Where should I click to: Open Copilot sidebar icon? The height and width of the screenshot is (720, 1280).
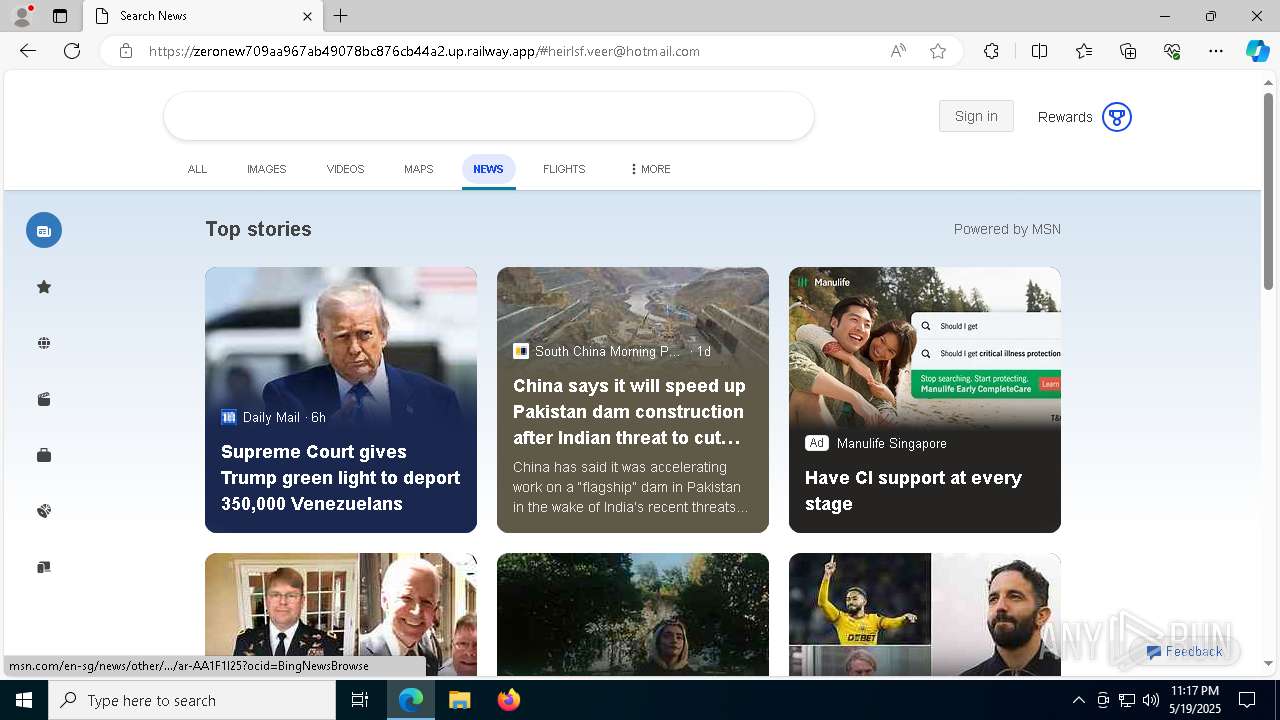tap(1257, 51)
